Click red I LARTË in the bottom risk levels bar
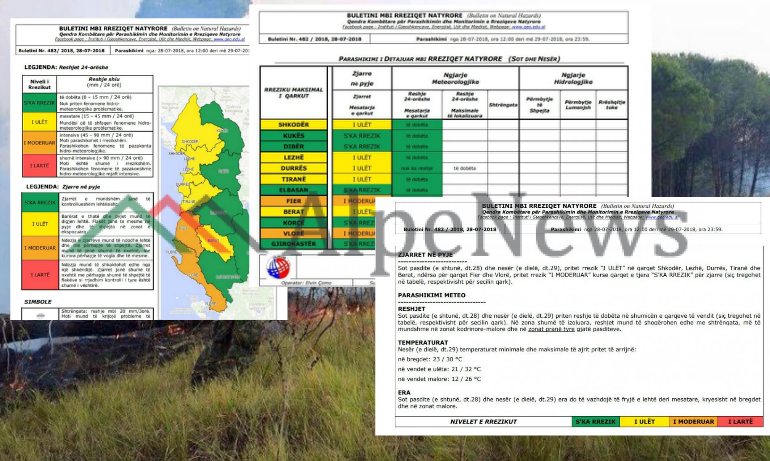This screenshot has height=461, width=770. pos(741,422)
